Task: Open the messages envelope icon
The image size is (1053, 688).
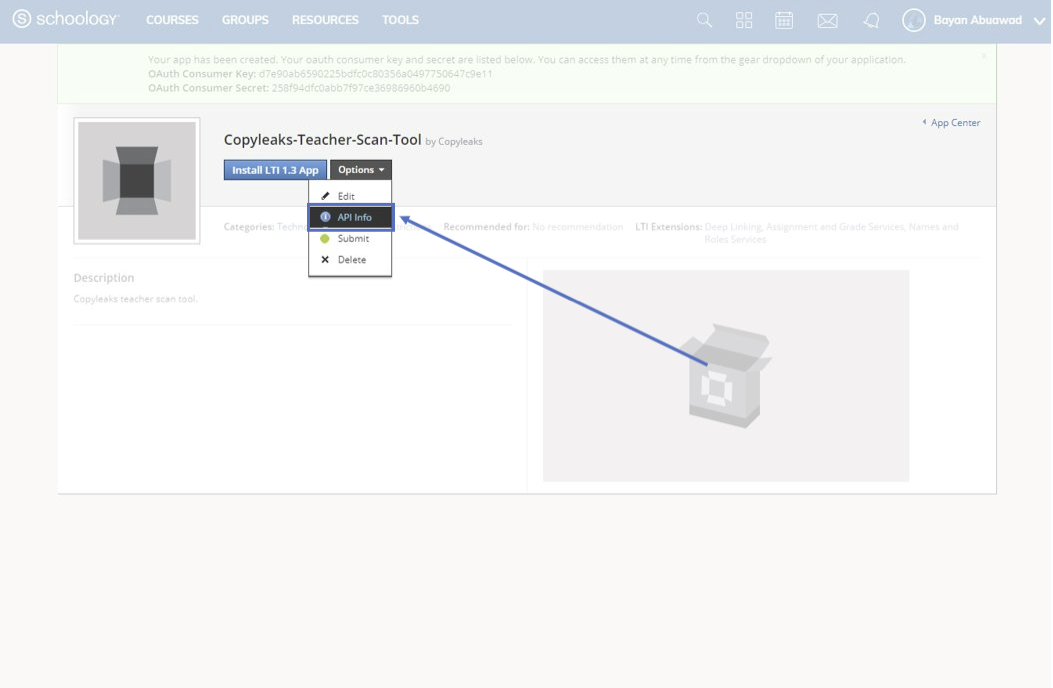Action: (x=827, y=21)
